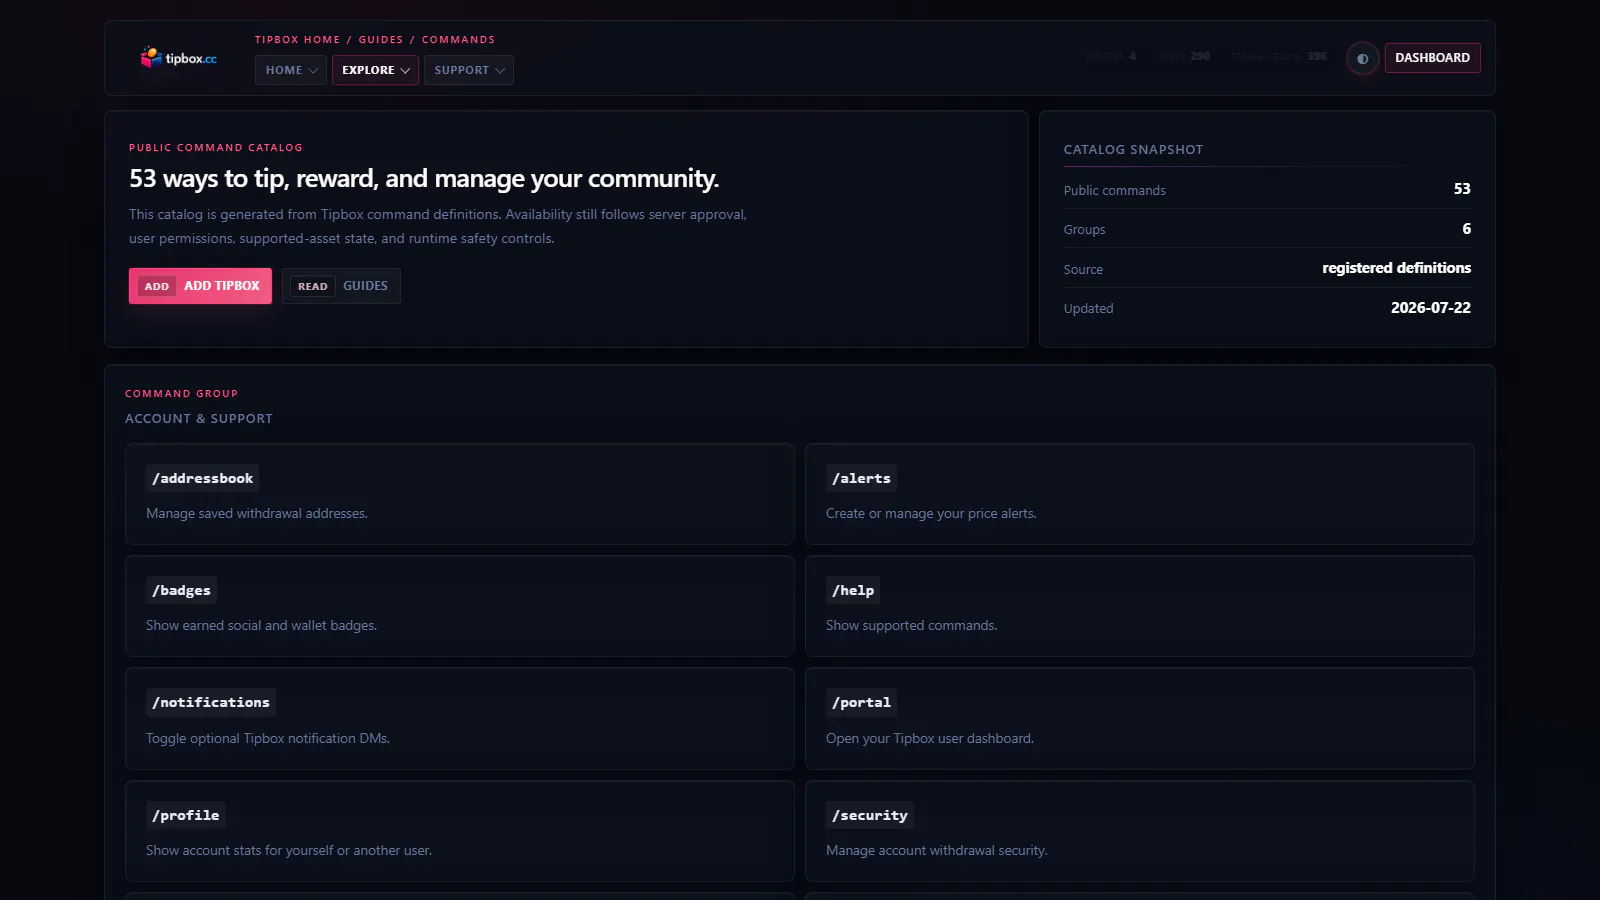Image resolution: width=1600 pixels, height=900 pixels.
Task: Click the CATALOG SNAPSHOT heading
Action: click(1133, 150)
